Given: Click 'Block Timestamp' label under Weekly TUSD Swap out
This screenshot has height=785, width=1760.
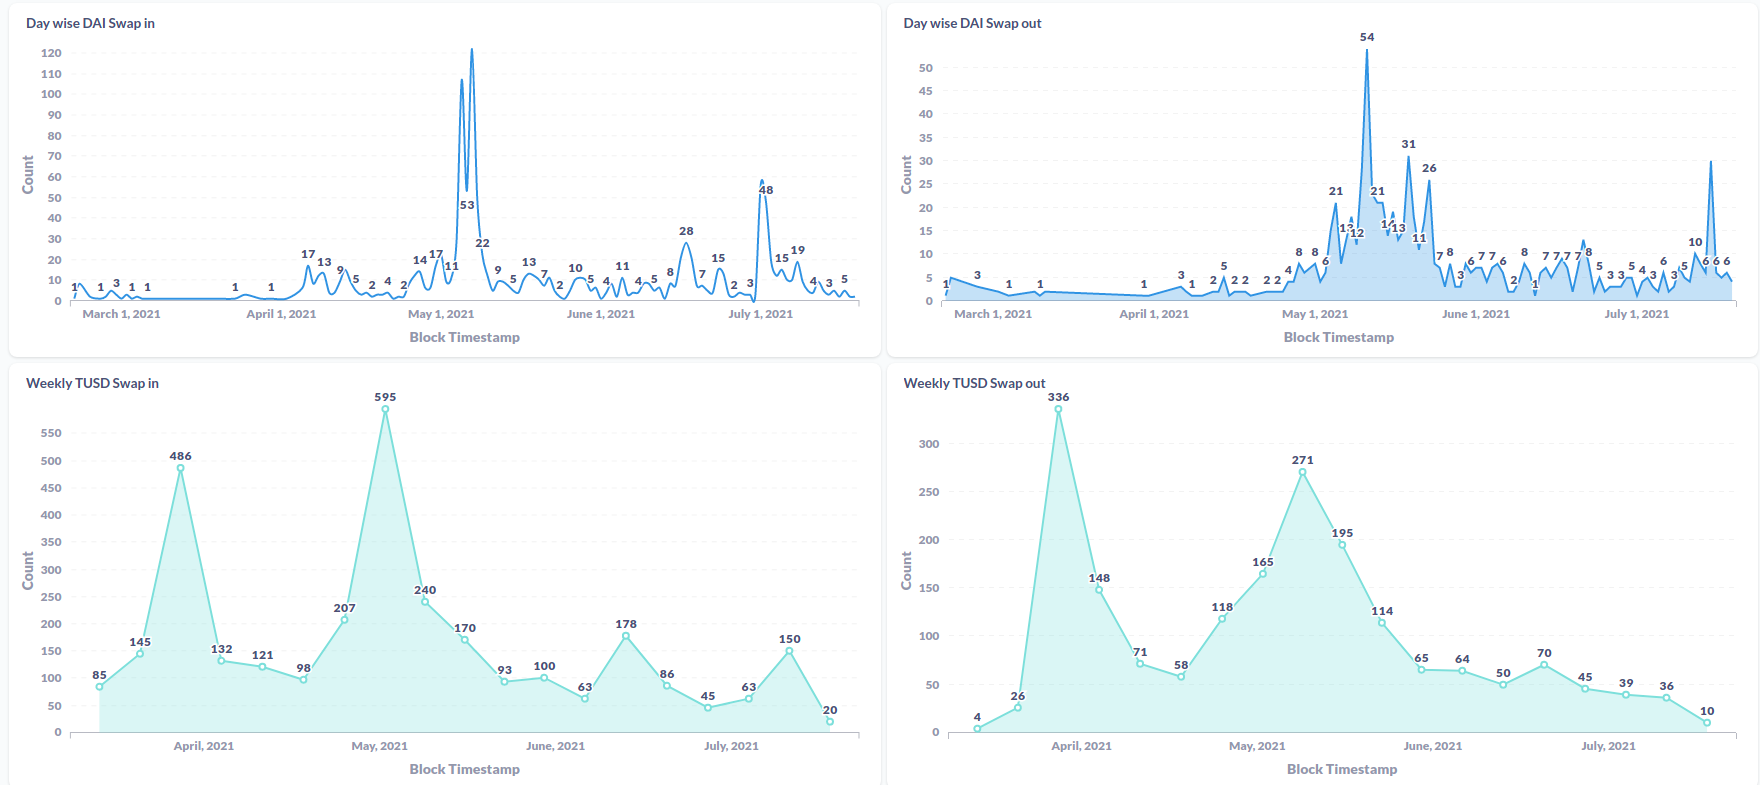Looking at the screenshot, I should [x=1342, y=769].
